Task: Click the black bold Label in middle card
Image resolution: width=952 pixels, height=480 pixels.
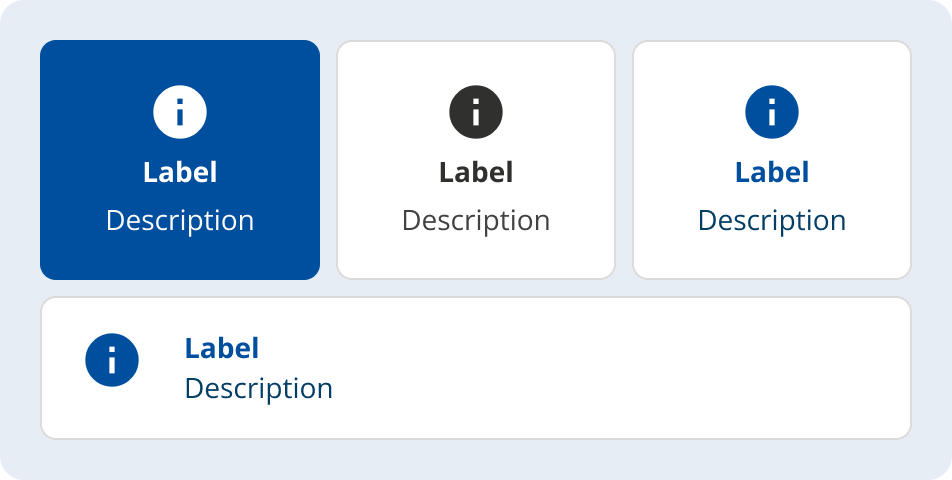Action: (x=476, y=172)
